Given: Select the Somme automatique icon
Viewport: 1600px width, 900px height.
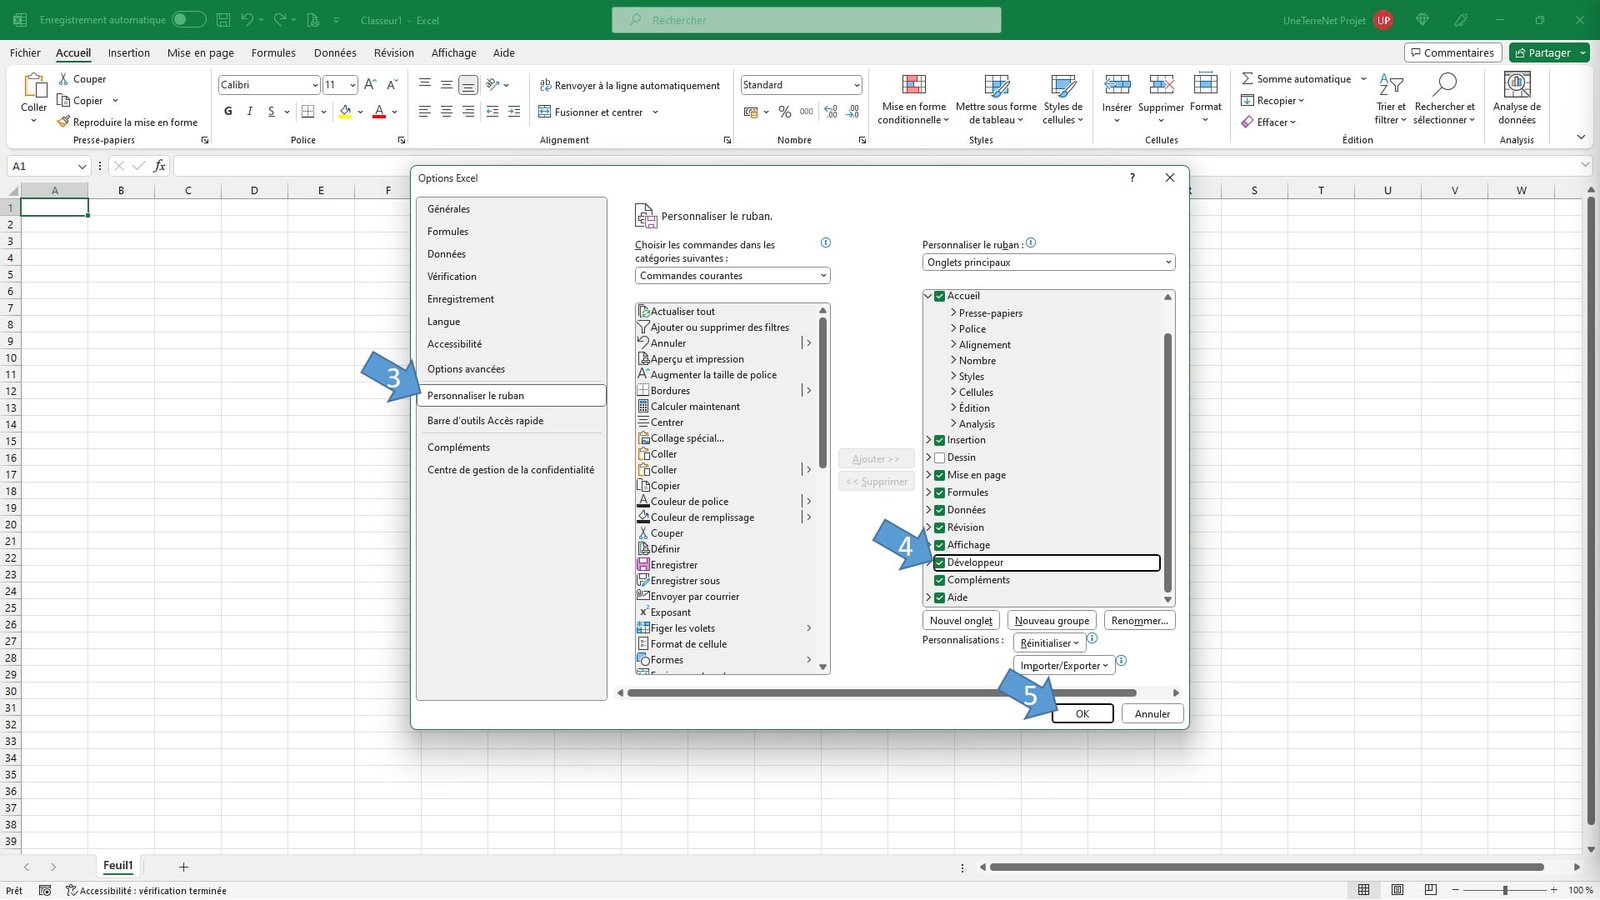Looking at the screenshot, I should (1247, 78).
